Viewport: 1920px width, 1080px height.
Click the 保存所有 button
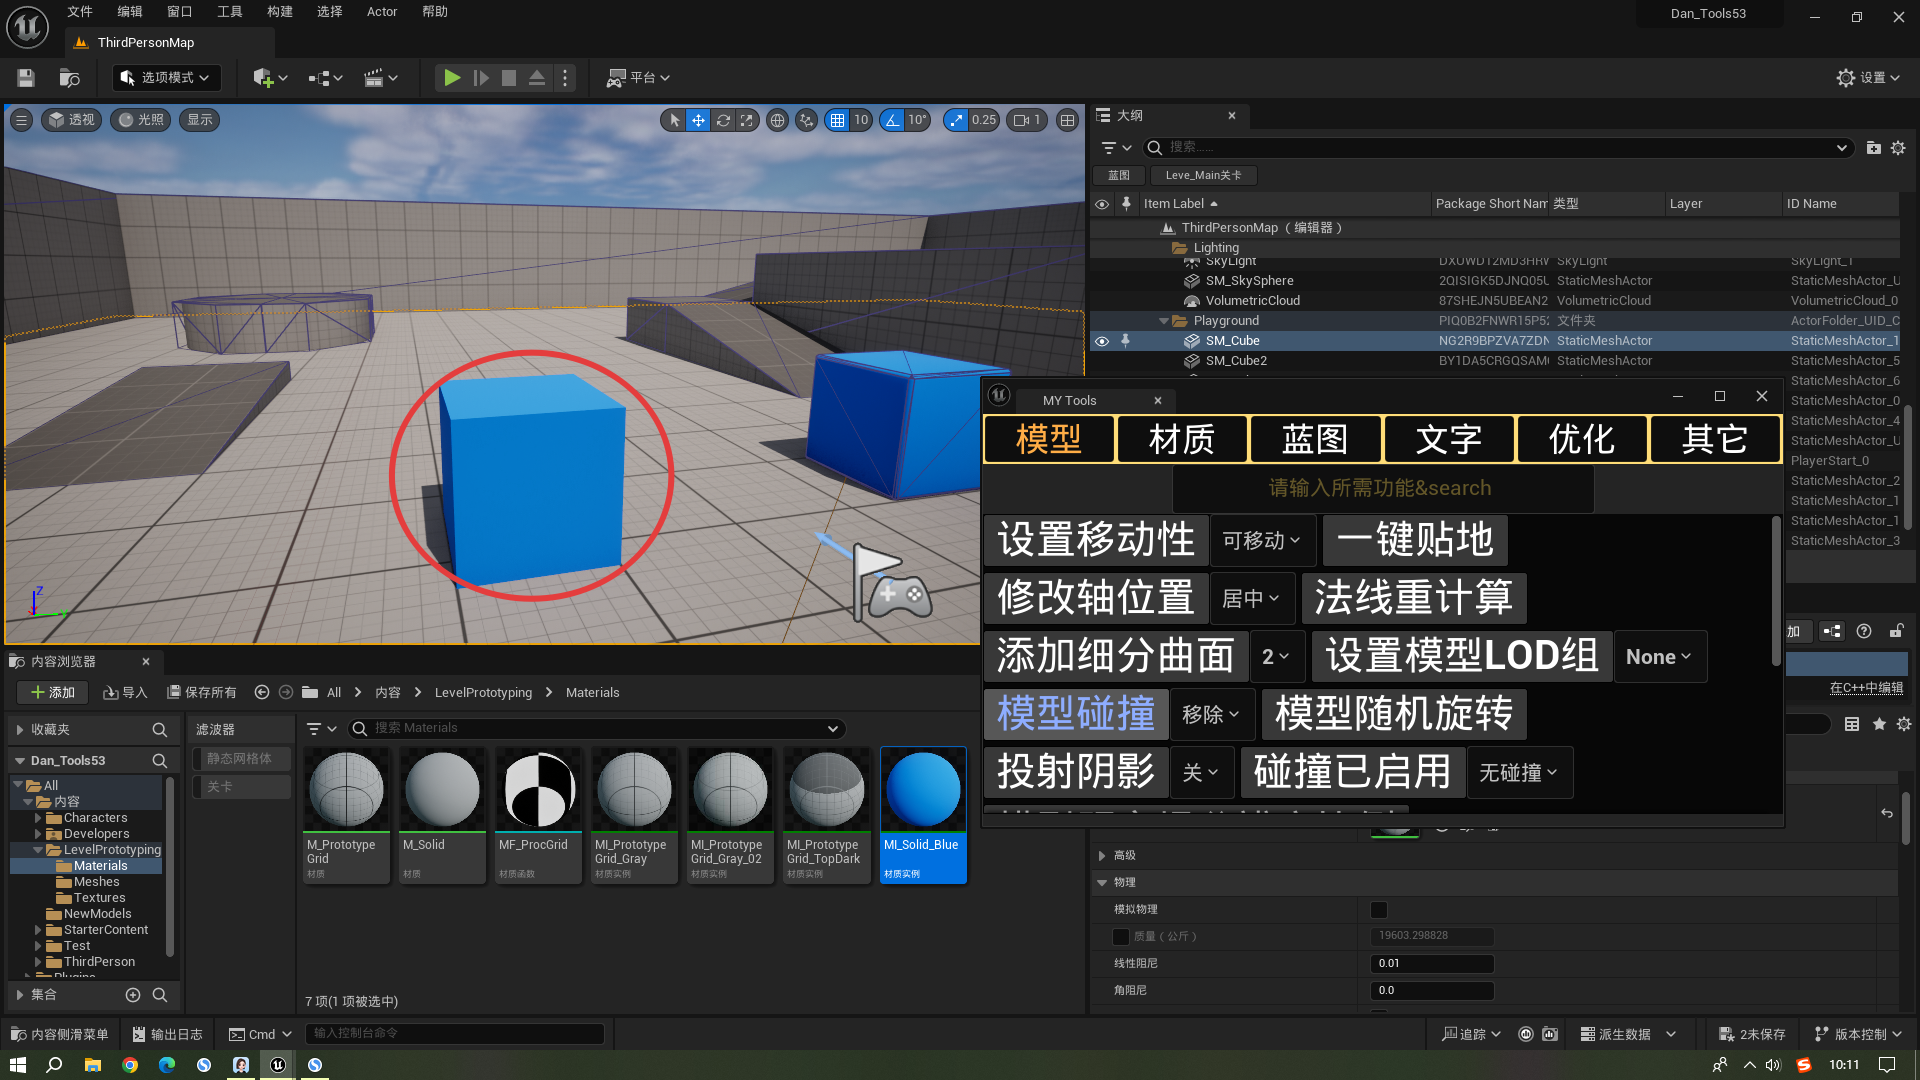pos(202,692)
